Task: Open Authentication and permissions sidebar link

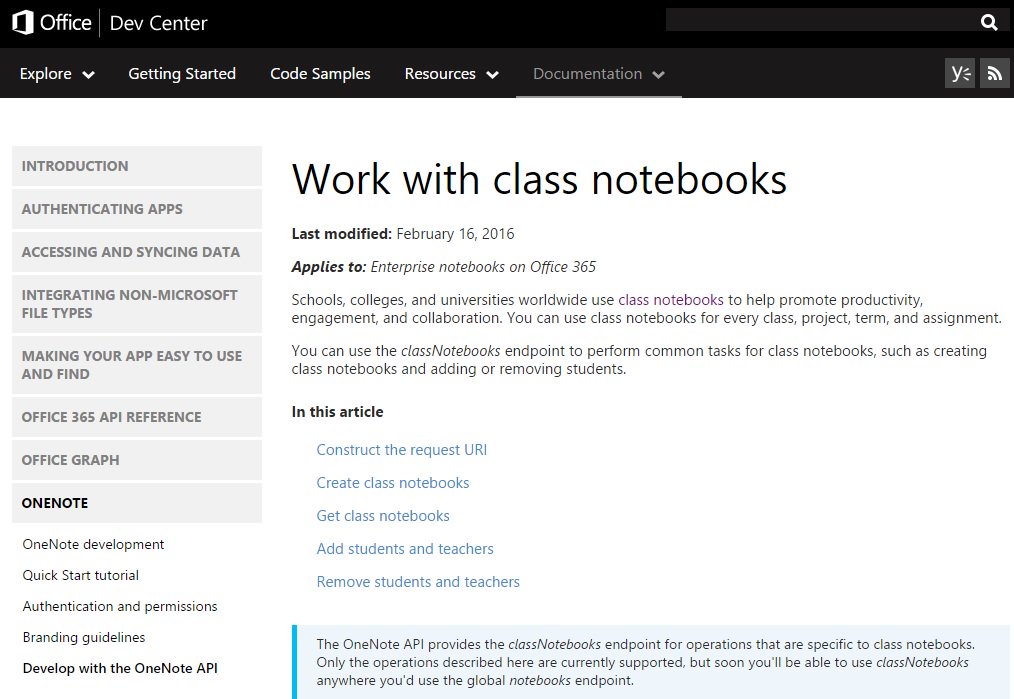Action: pos(120,607)
